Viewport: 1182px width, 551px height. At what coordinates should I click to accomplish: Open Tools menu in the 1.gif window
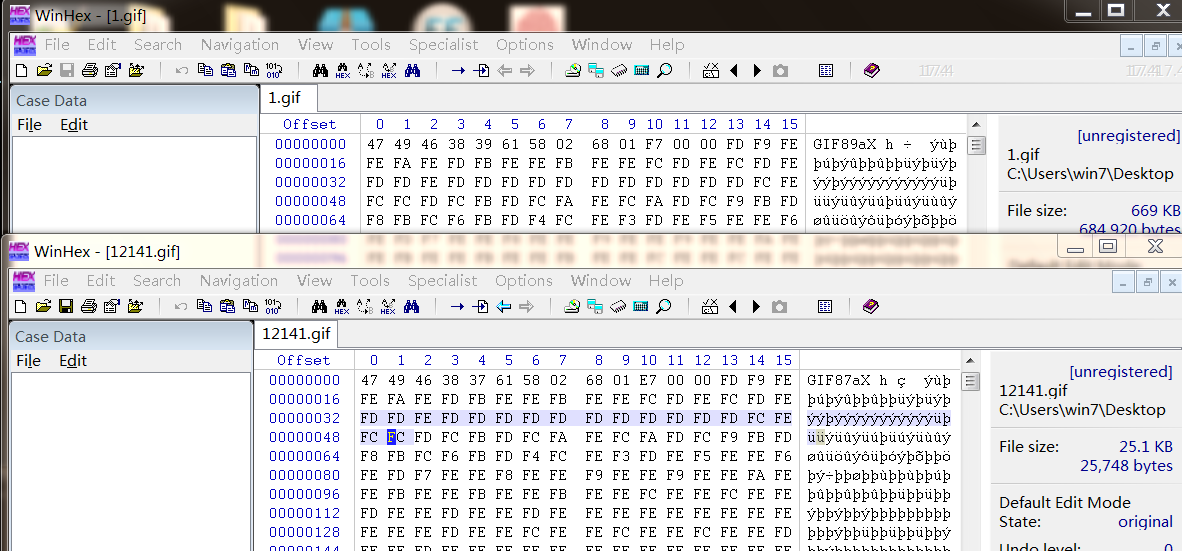tap(370, 45)
